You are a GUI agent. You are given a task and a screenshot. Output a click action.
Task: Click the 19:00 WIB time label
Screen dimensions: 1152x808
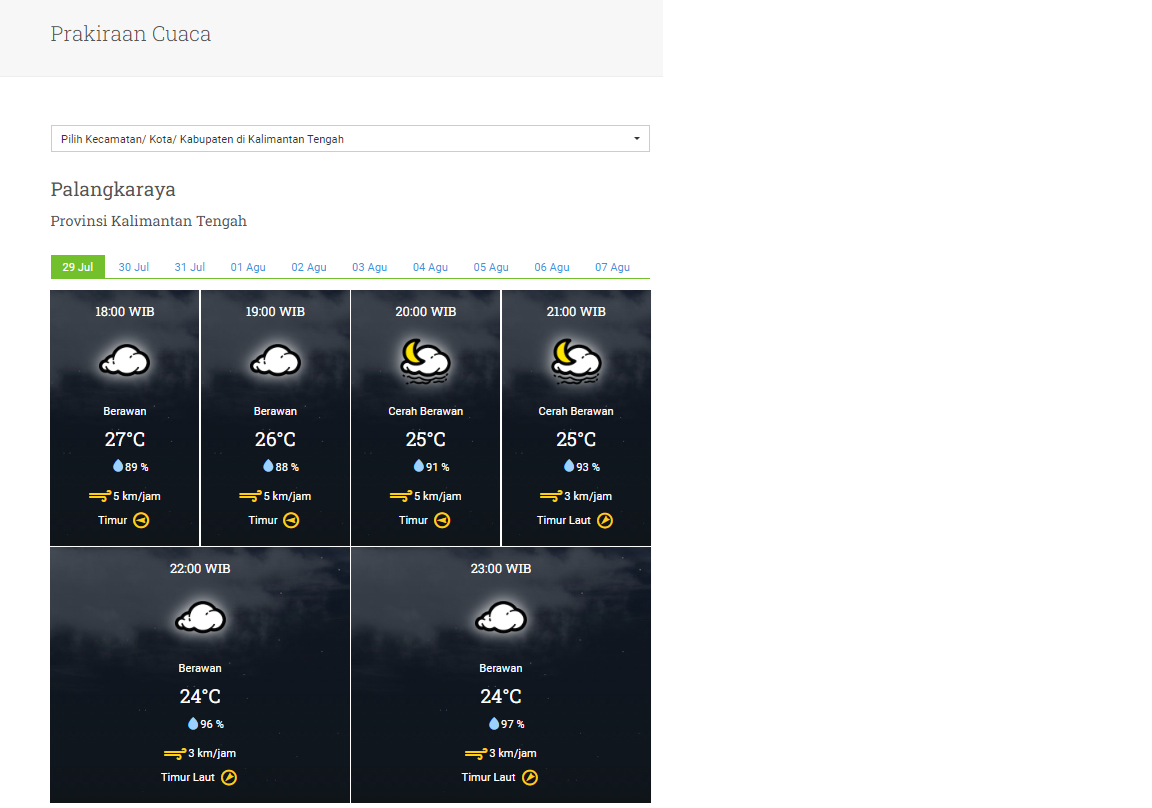(276, 311)
